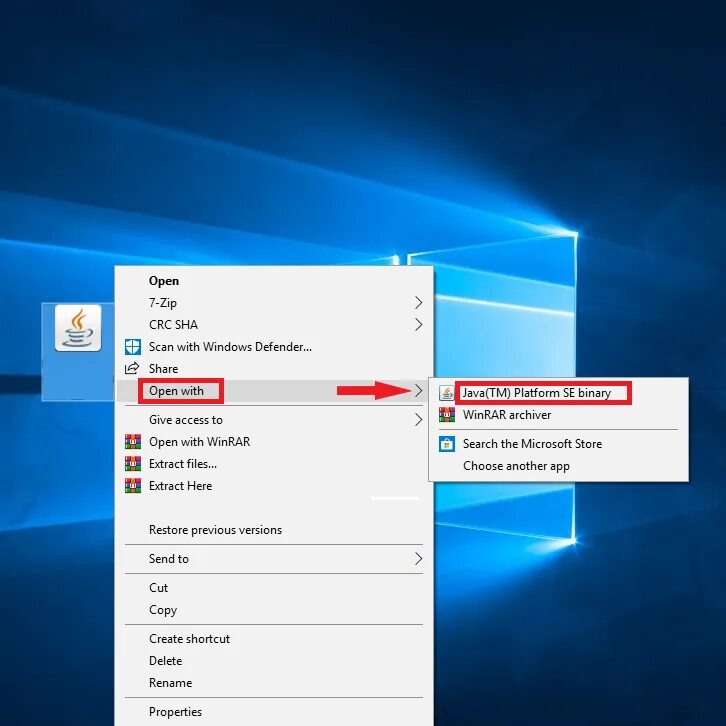726x726 pixels.
Task: Select Choose another app
Action: (x=558, y=466)
